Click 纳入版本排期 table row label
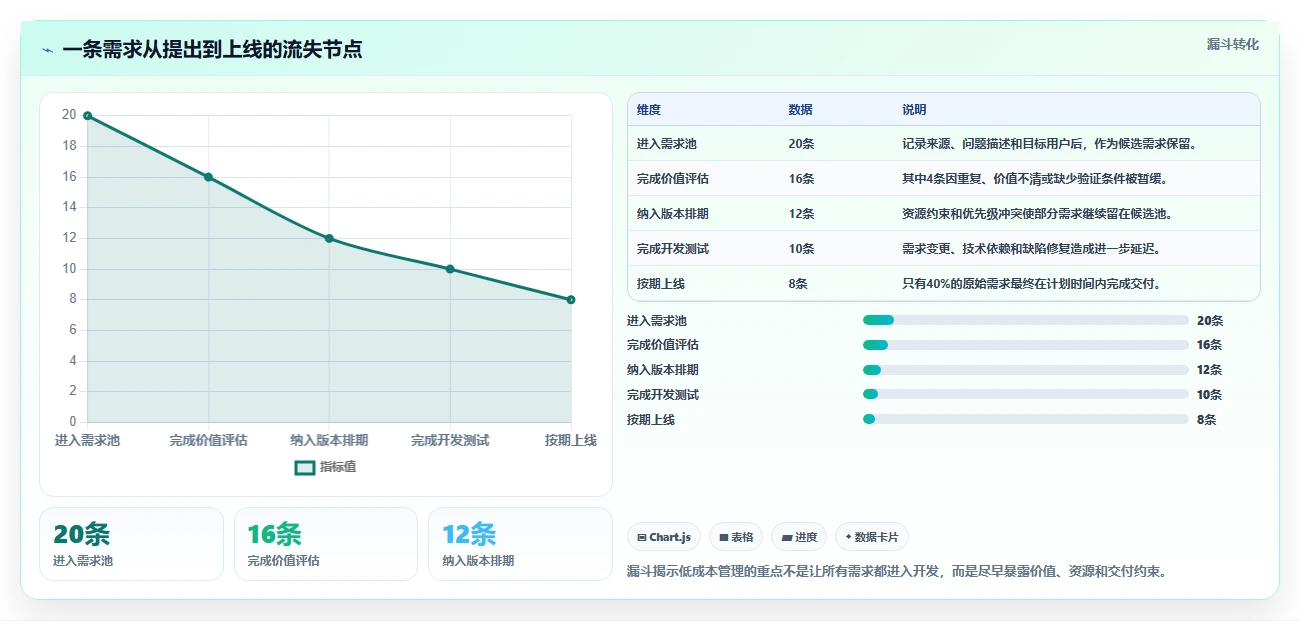The width and height of the screenshot is (1300, 621). point(673,214)
